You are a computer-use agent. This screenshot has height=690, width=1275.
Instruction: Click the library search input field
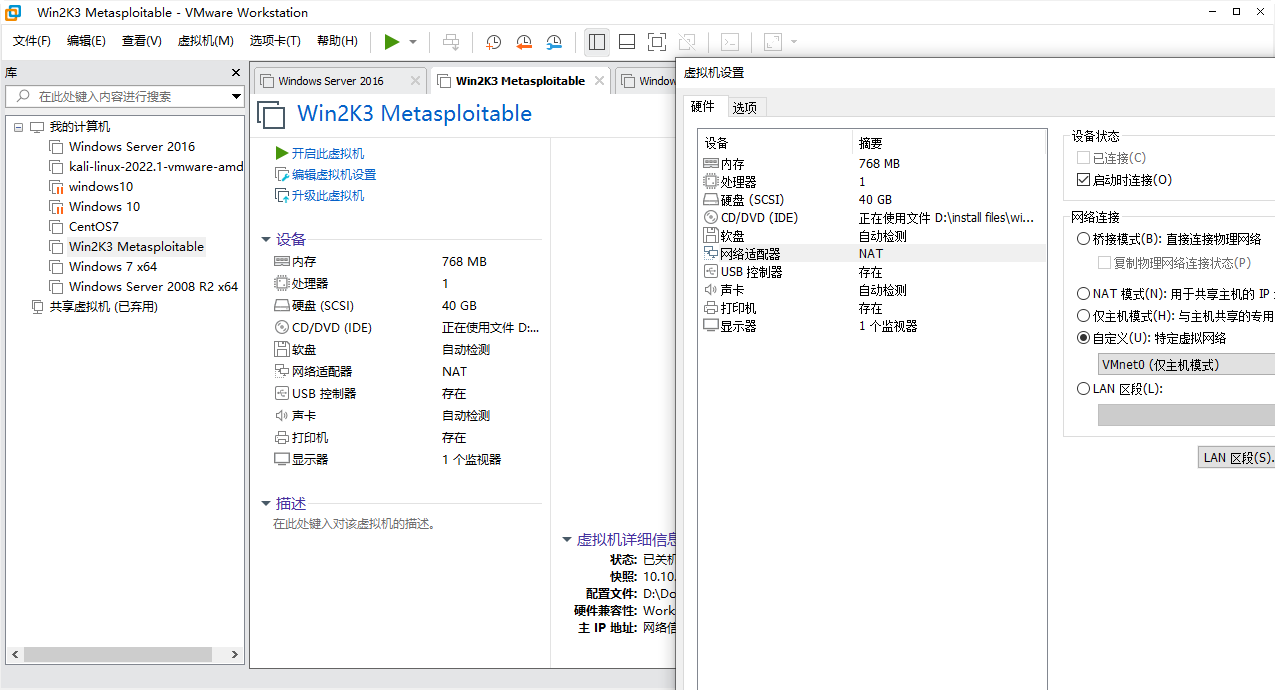pyautogui.click(x=125, y=97)
